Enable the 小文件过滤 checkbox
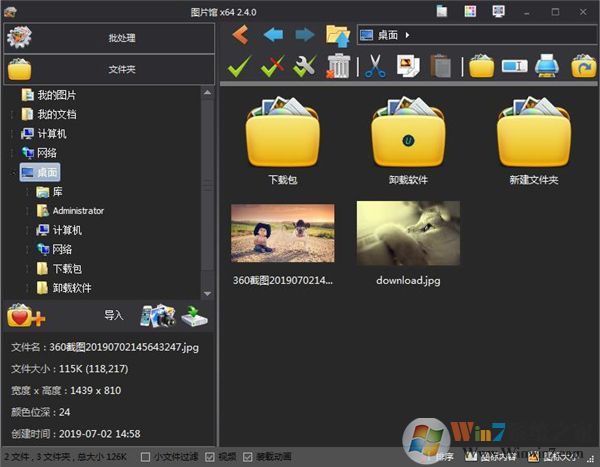The height and width of the screenshot is (467, 600). 146,457
